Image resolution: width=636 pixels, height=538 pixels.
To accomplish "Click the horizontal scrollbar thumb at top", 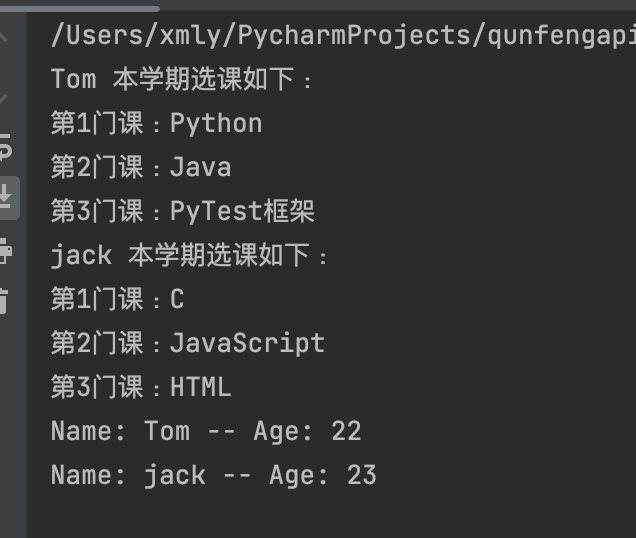I will [80, 9].
